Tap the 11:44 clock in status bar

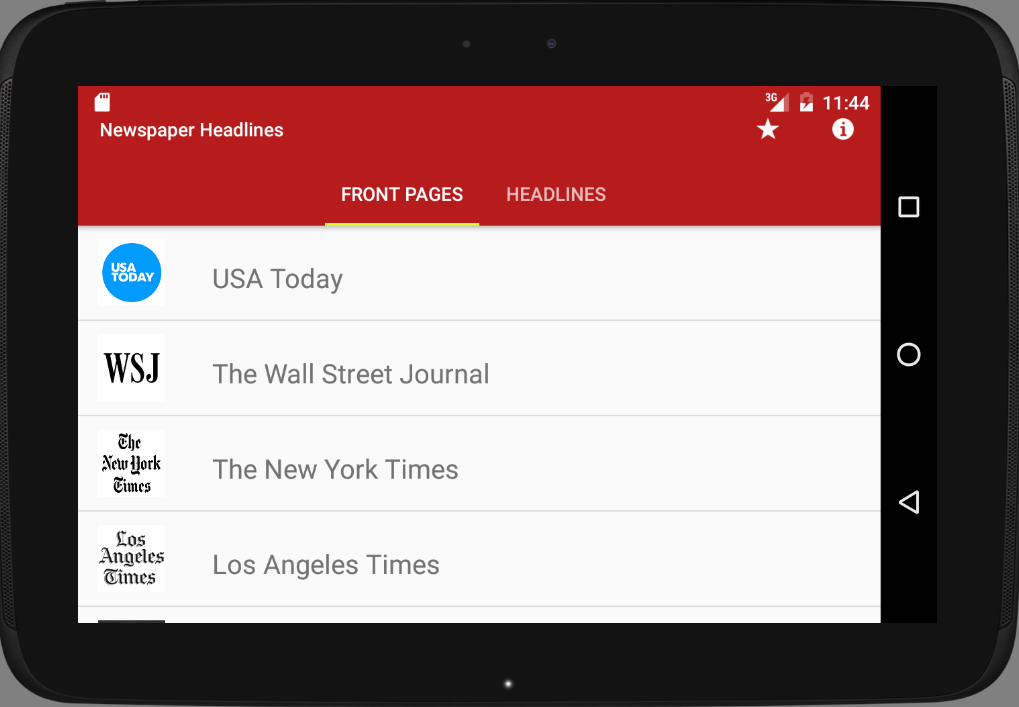tap(845, 103)
